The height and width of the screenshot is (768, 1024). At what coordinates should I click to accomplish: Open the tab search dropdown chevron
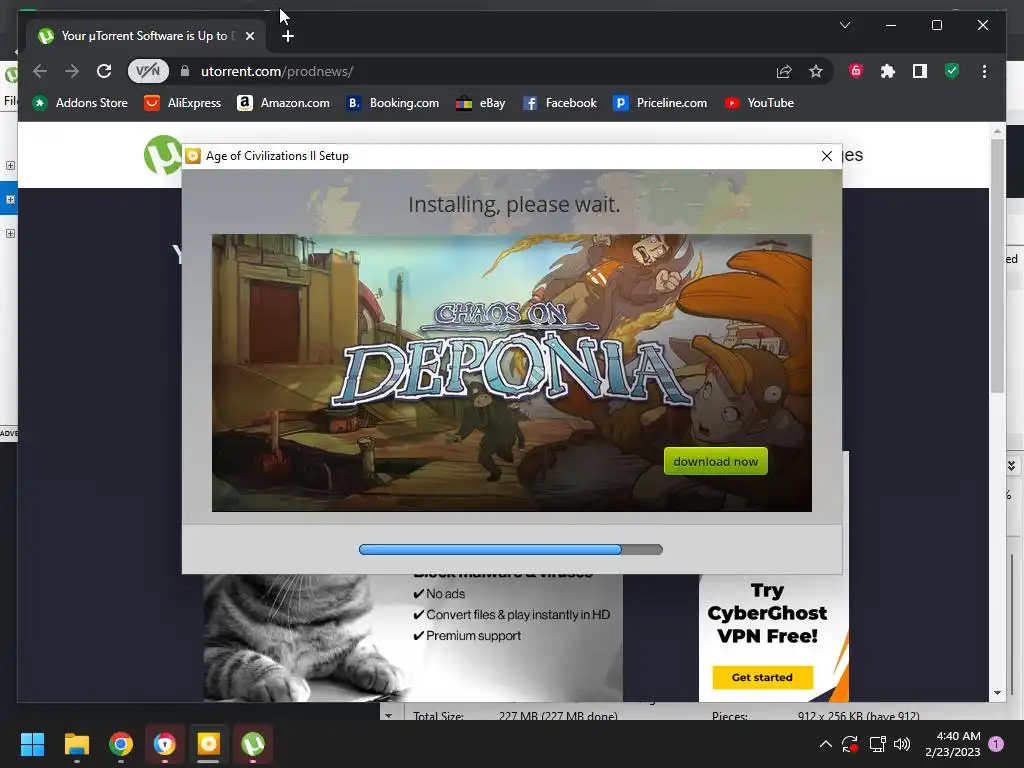844,25
